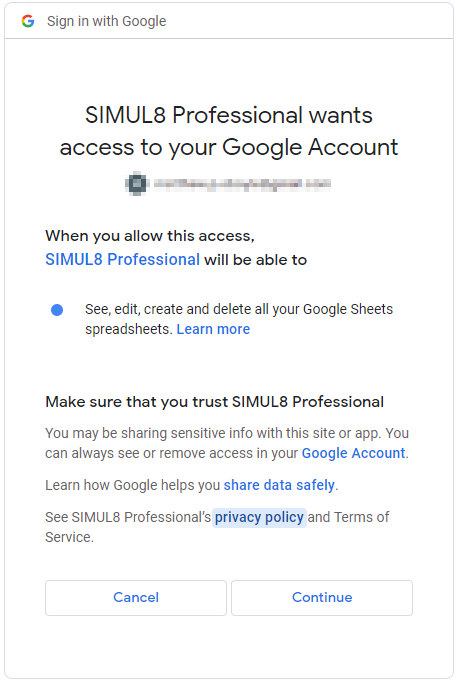
Task: Click the 'will be able to' text
Action: coord(256,260)
